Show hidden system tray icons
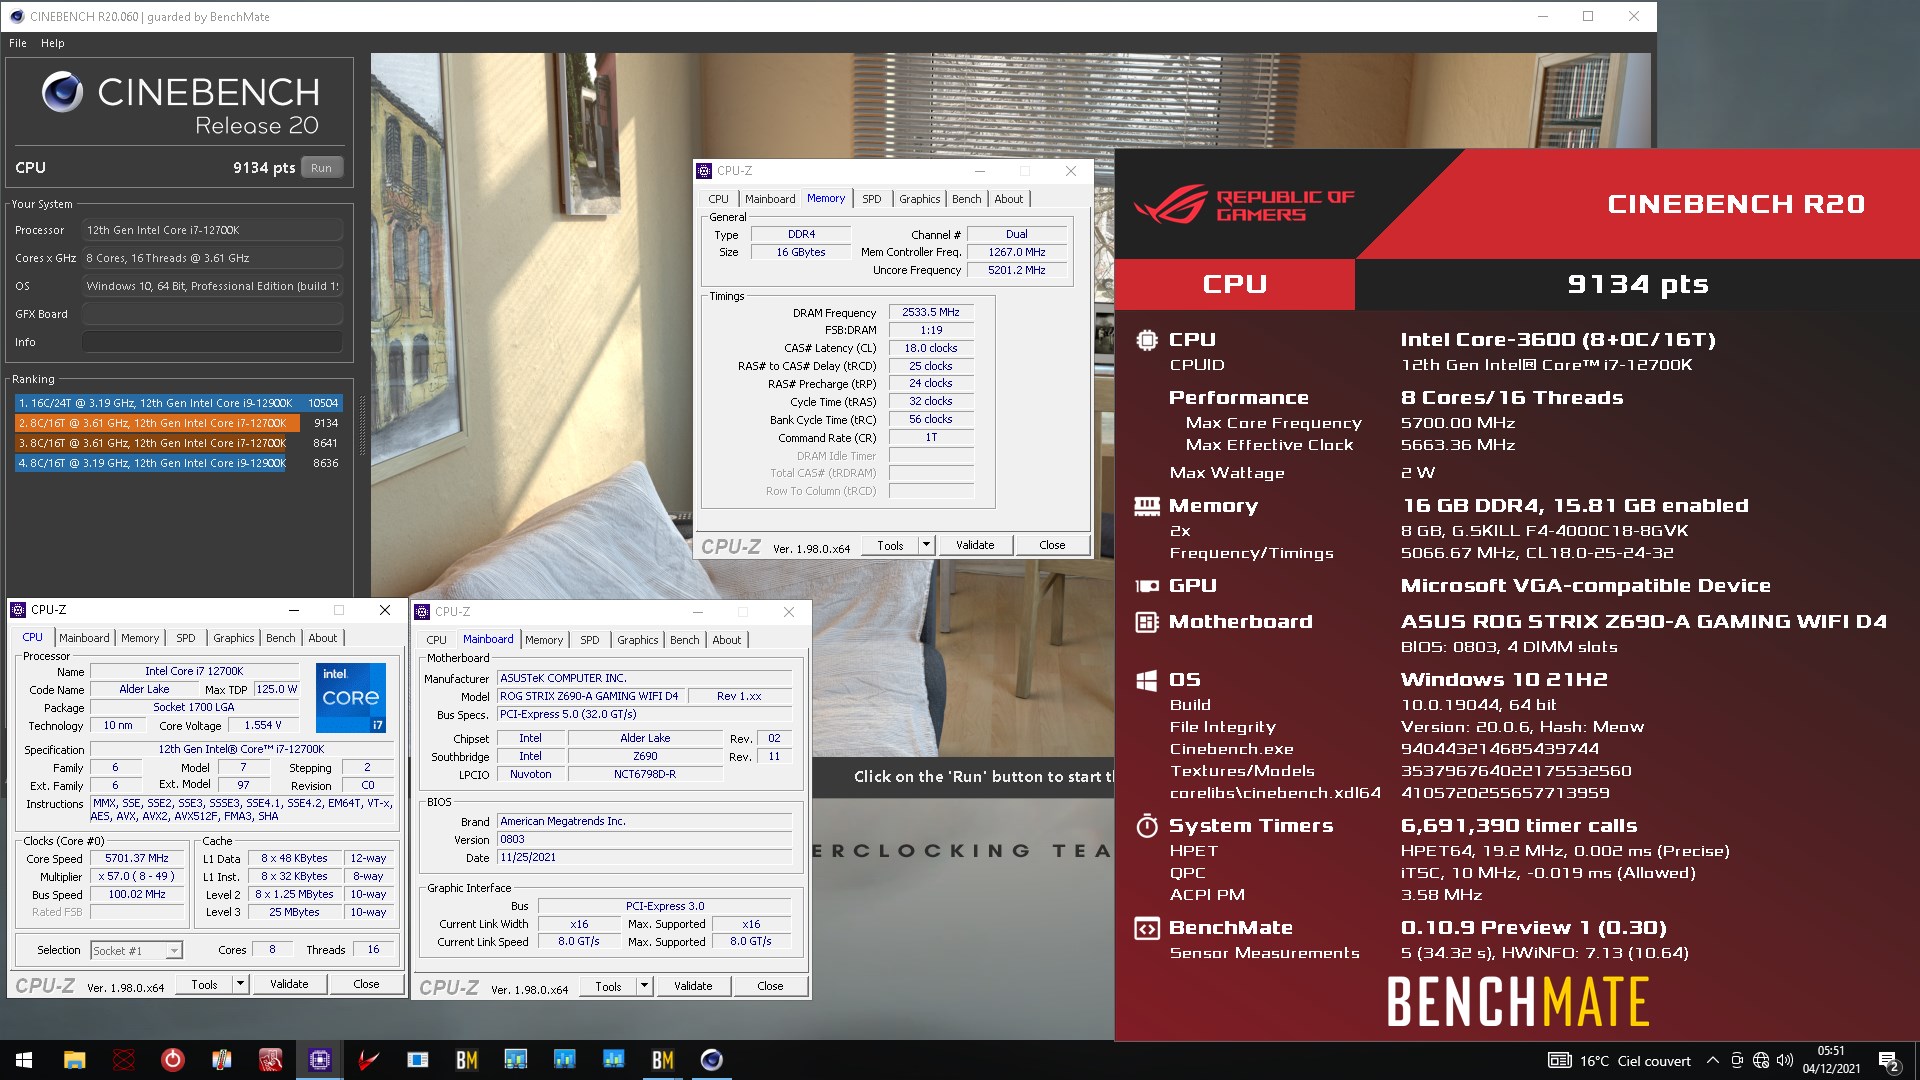The height and width of the screenshot is (1080, 1920). click(1712, 1060)
